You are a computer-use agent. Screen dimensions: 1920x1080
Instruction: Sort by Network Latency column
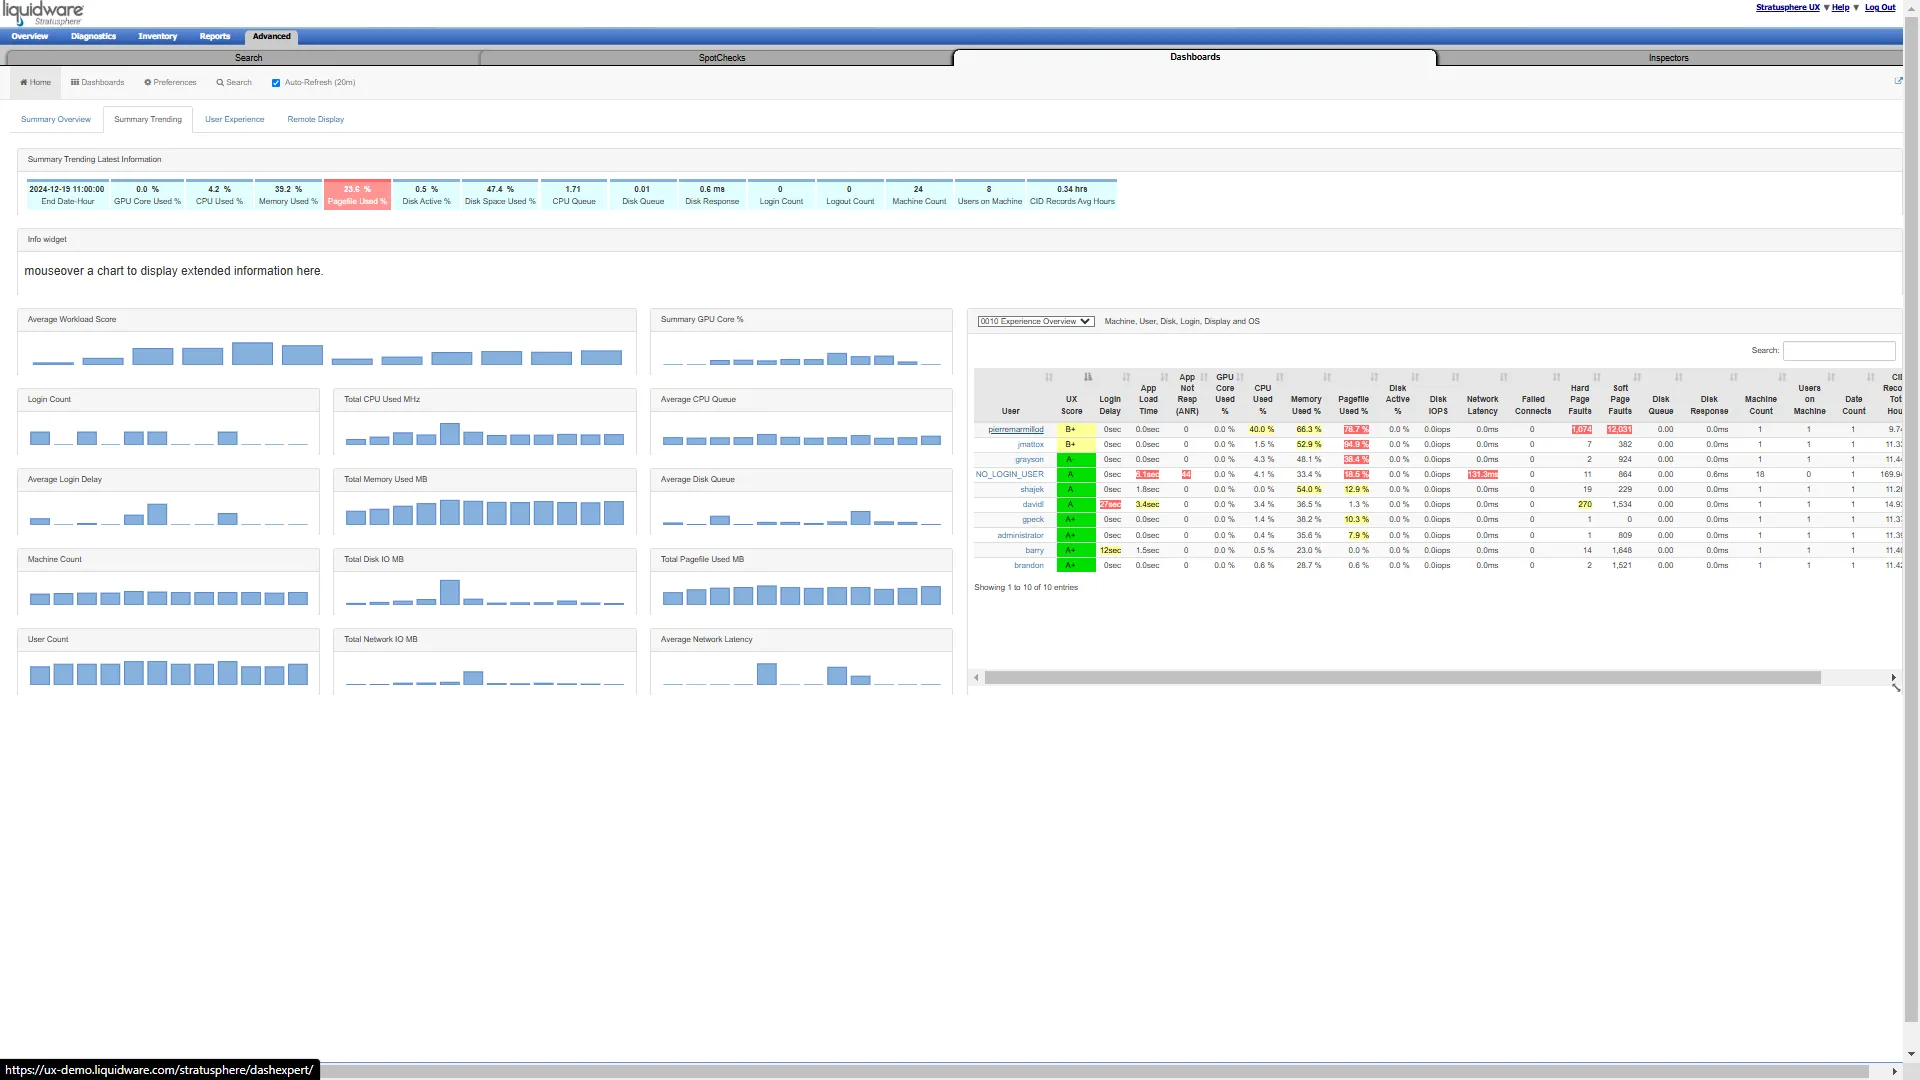tap(1503, 377)
